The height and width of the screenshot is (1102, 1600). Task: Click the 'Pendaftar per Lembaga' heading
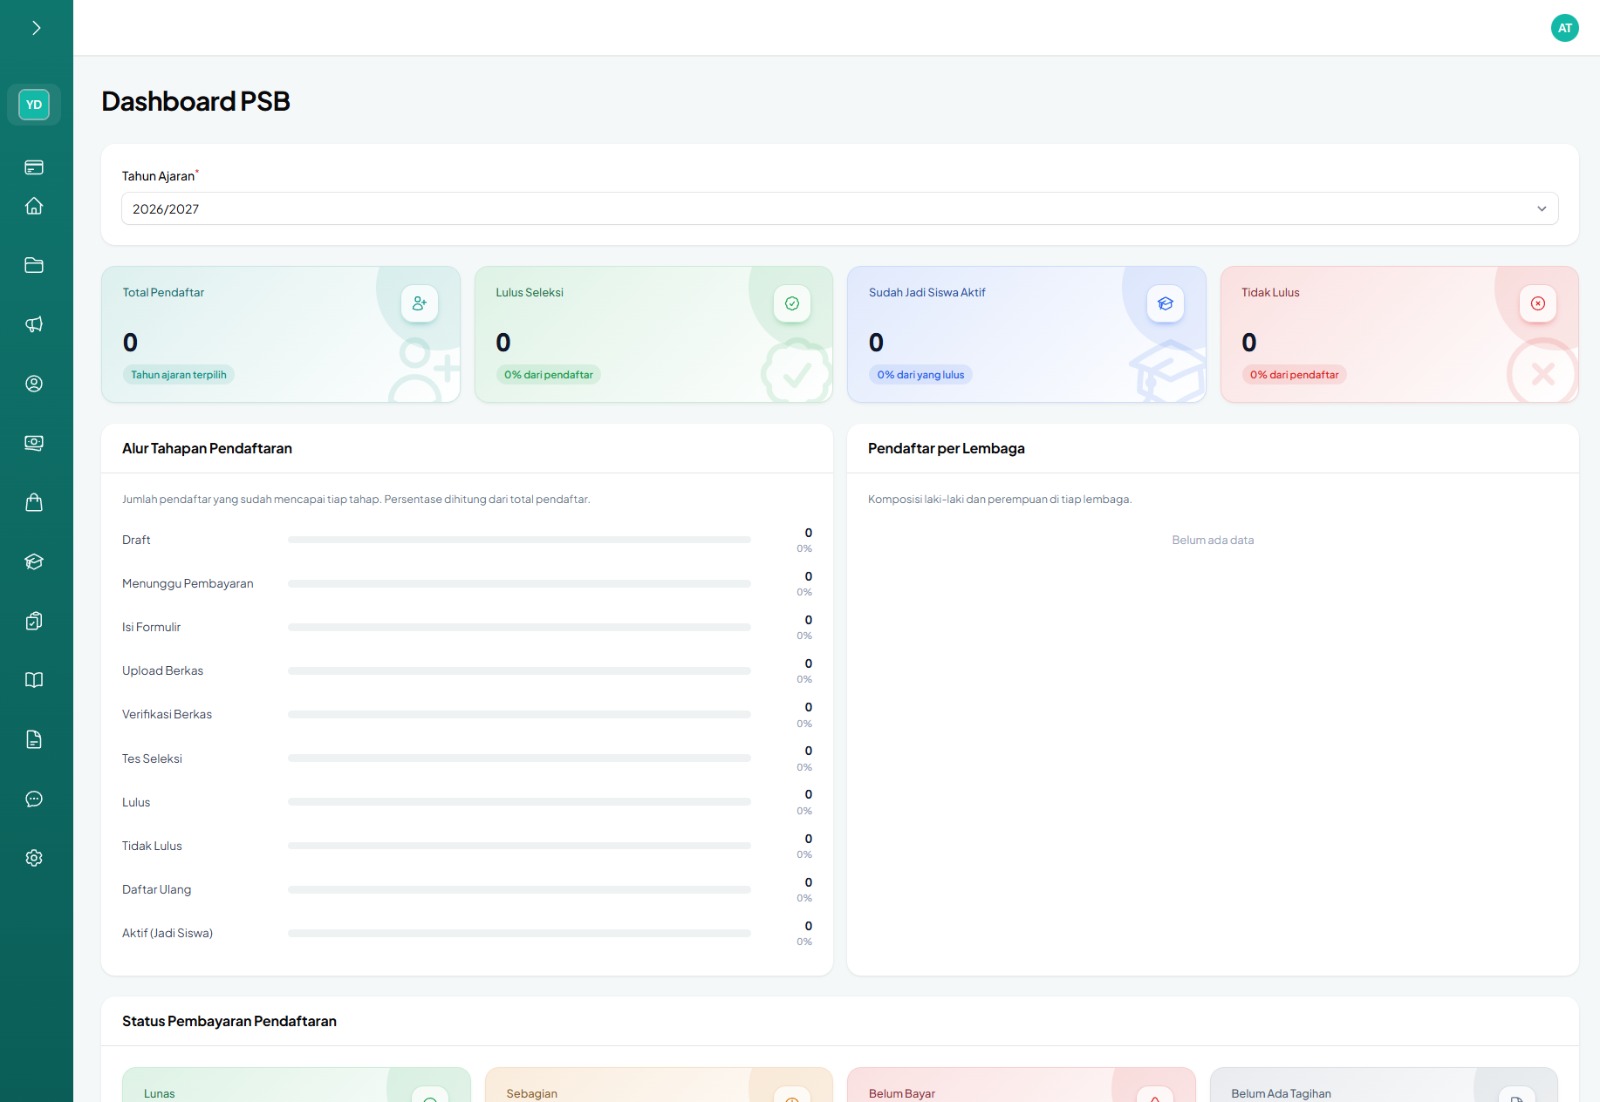pos(946,448)
